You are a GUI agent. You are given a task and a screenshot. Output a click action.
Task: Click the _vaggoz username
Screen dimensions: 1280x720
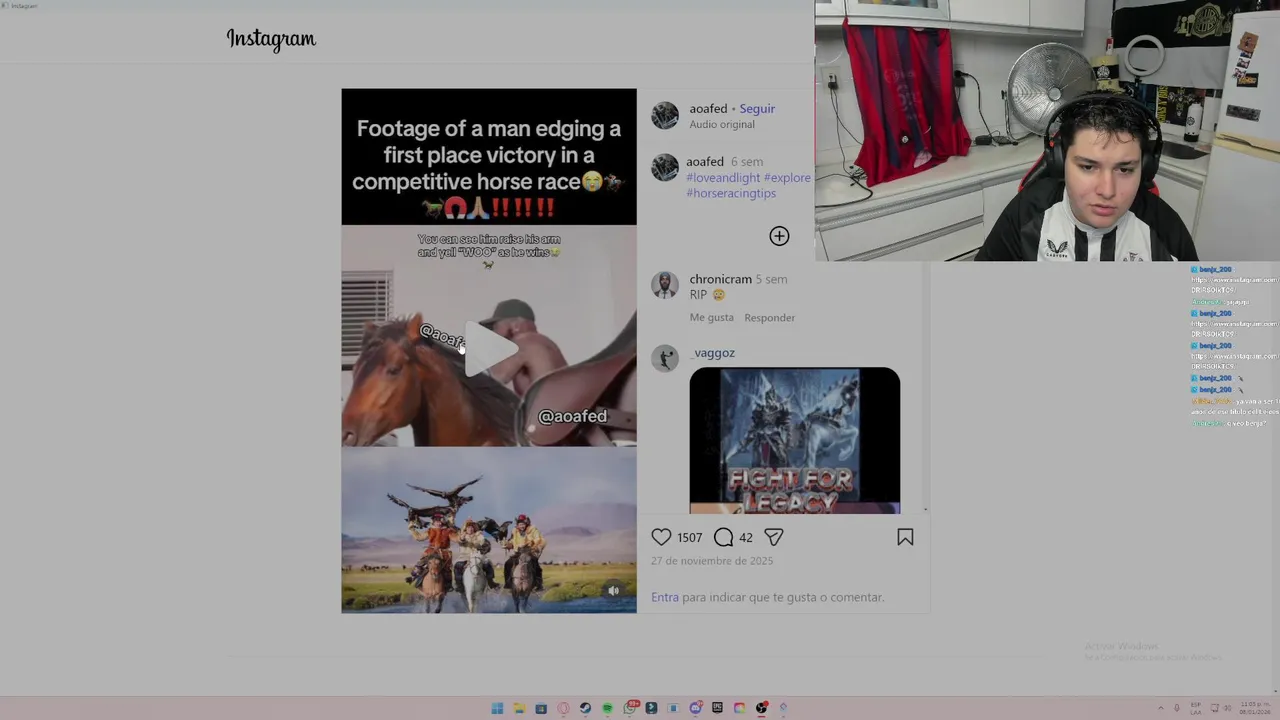(x=712, y=353)
